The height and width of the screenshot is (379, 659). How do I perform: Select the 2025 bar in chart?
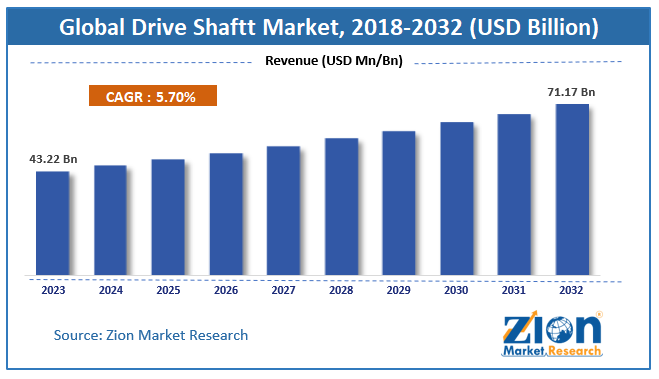click(168, 217)
